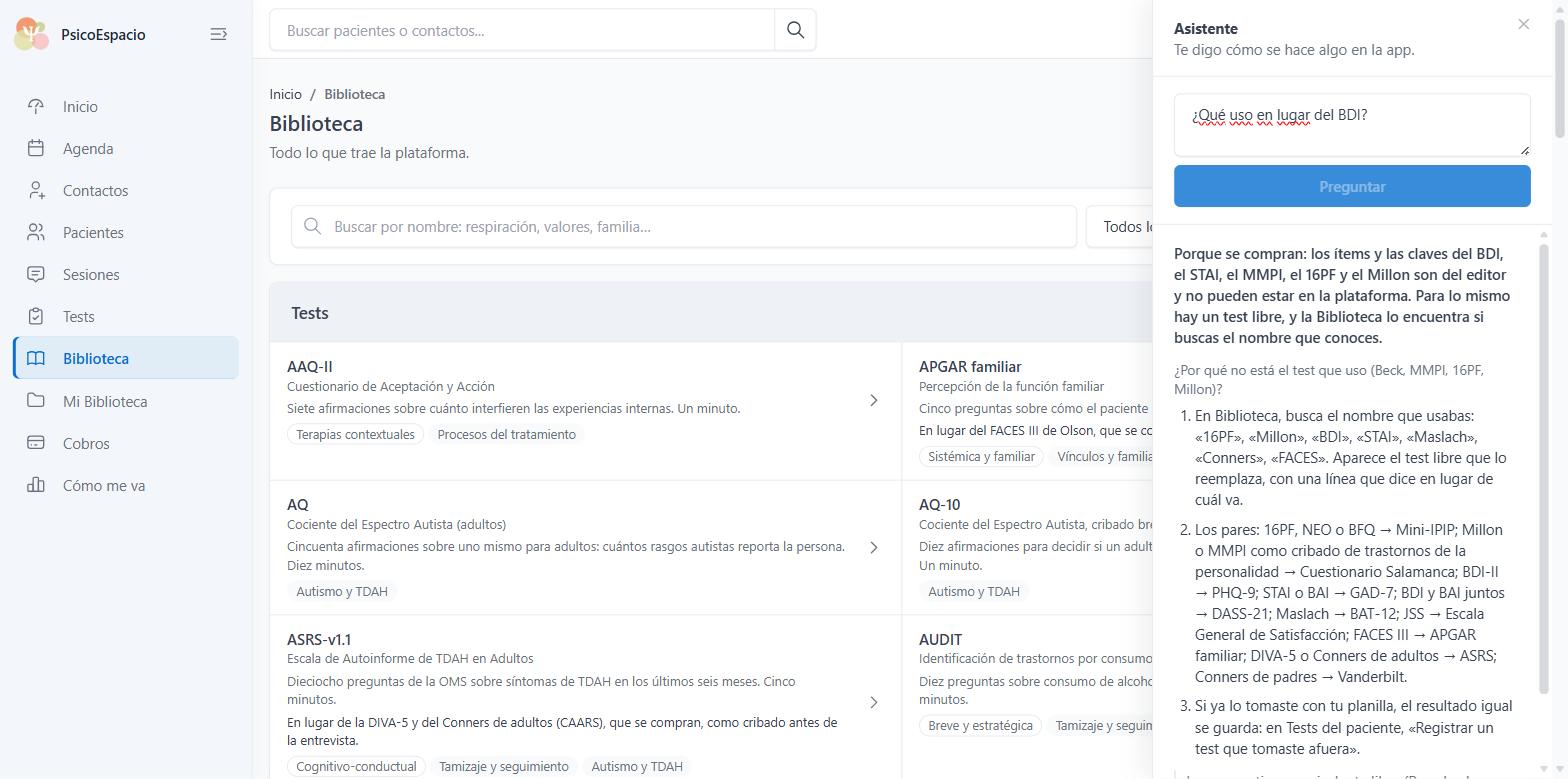Click the Cognitivo-conductual tag
The image size is (1568, 779).
(x=356, y=766)
